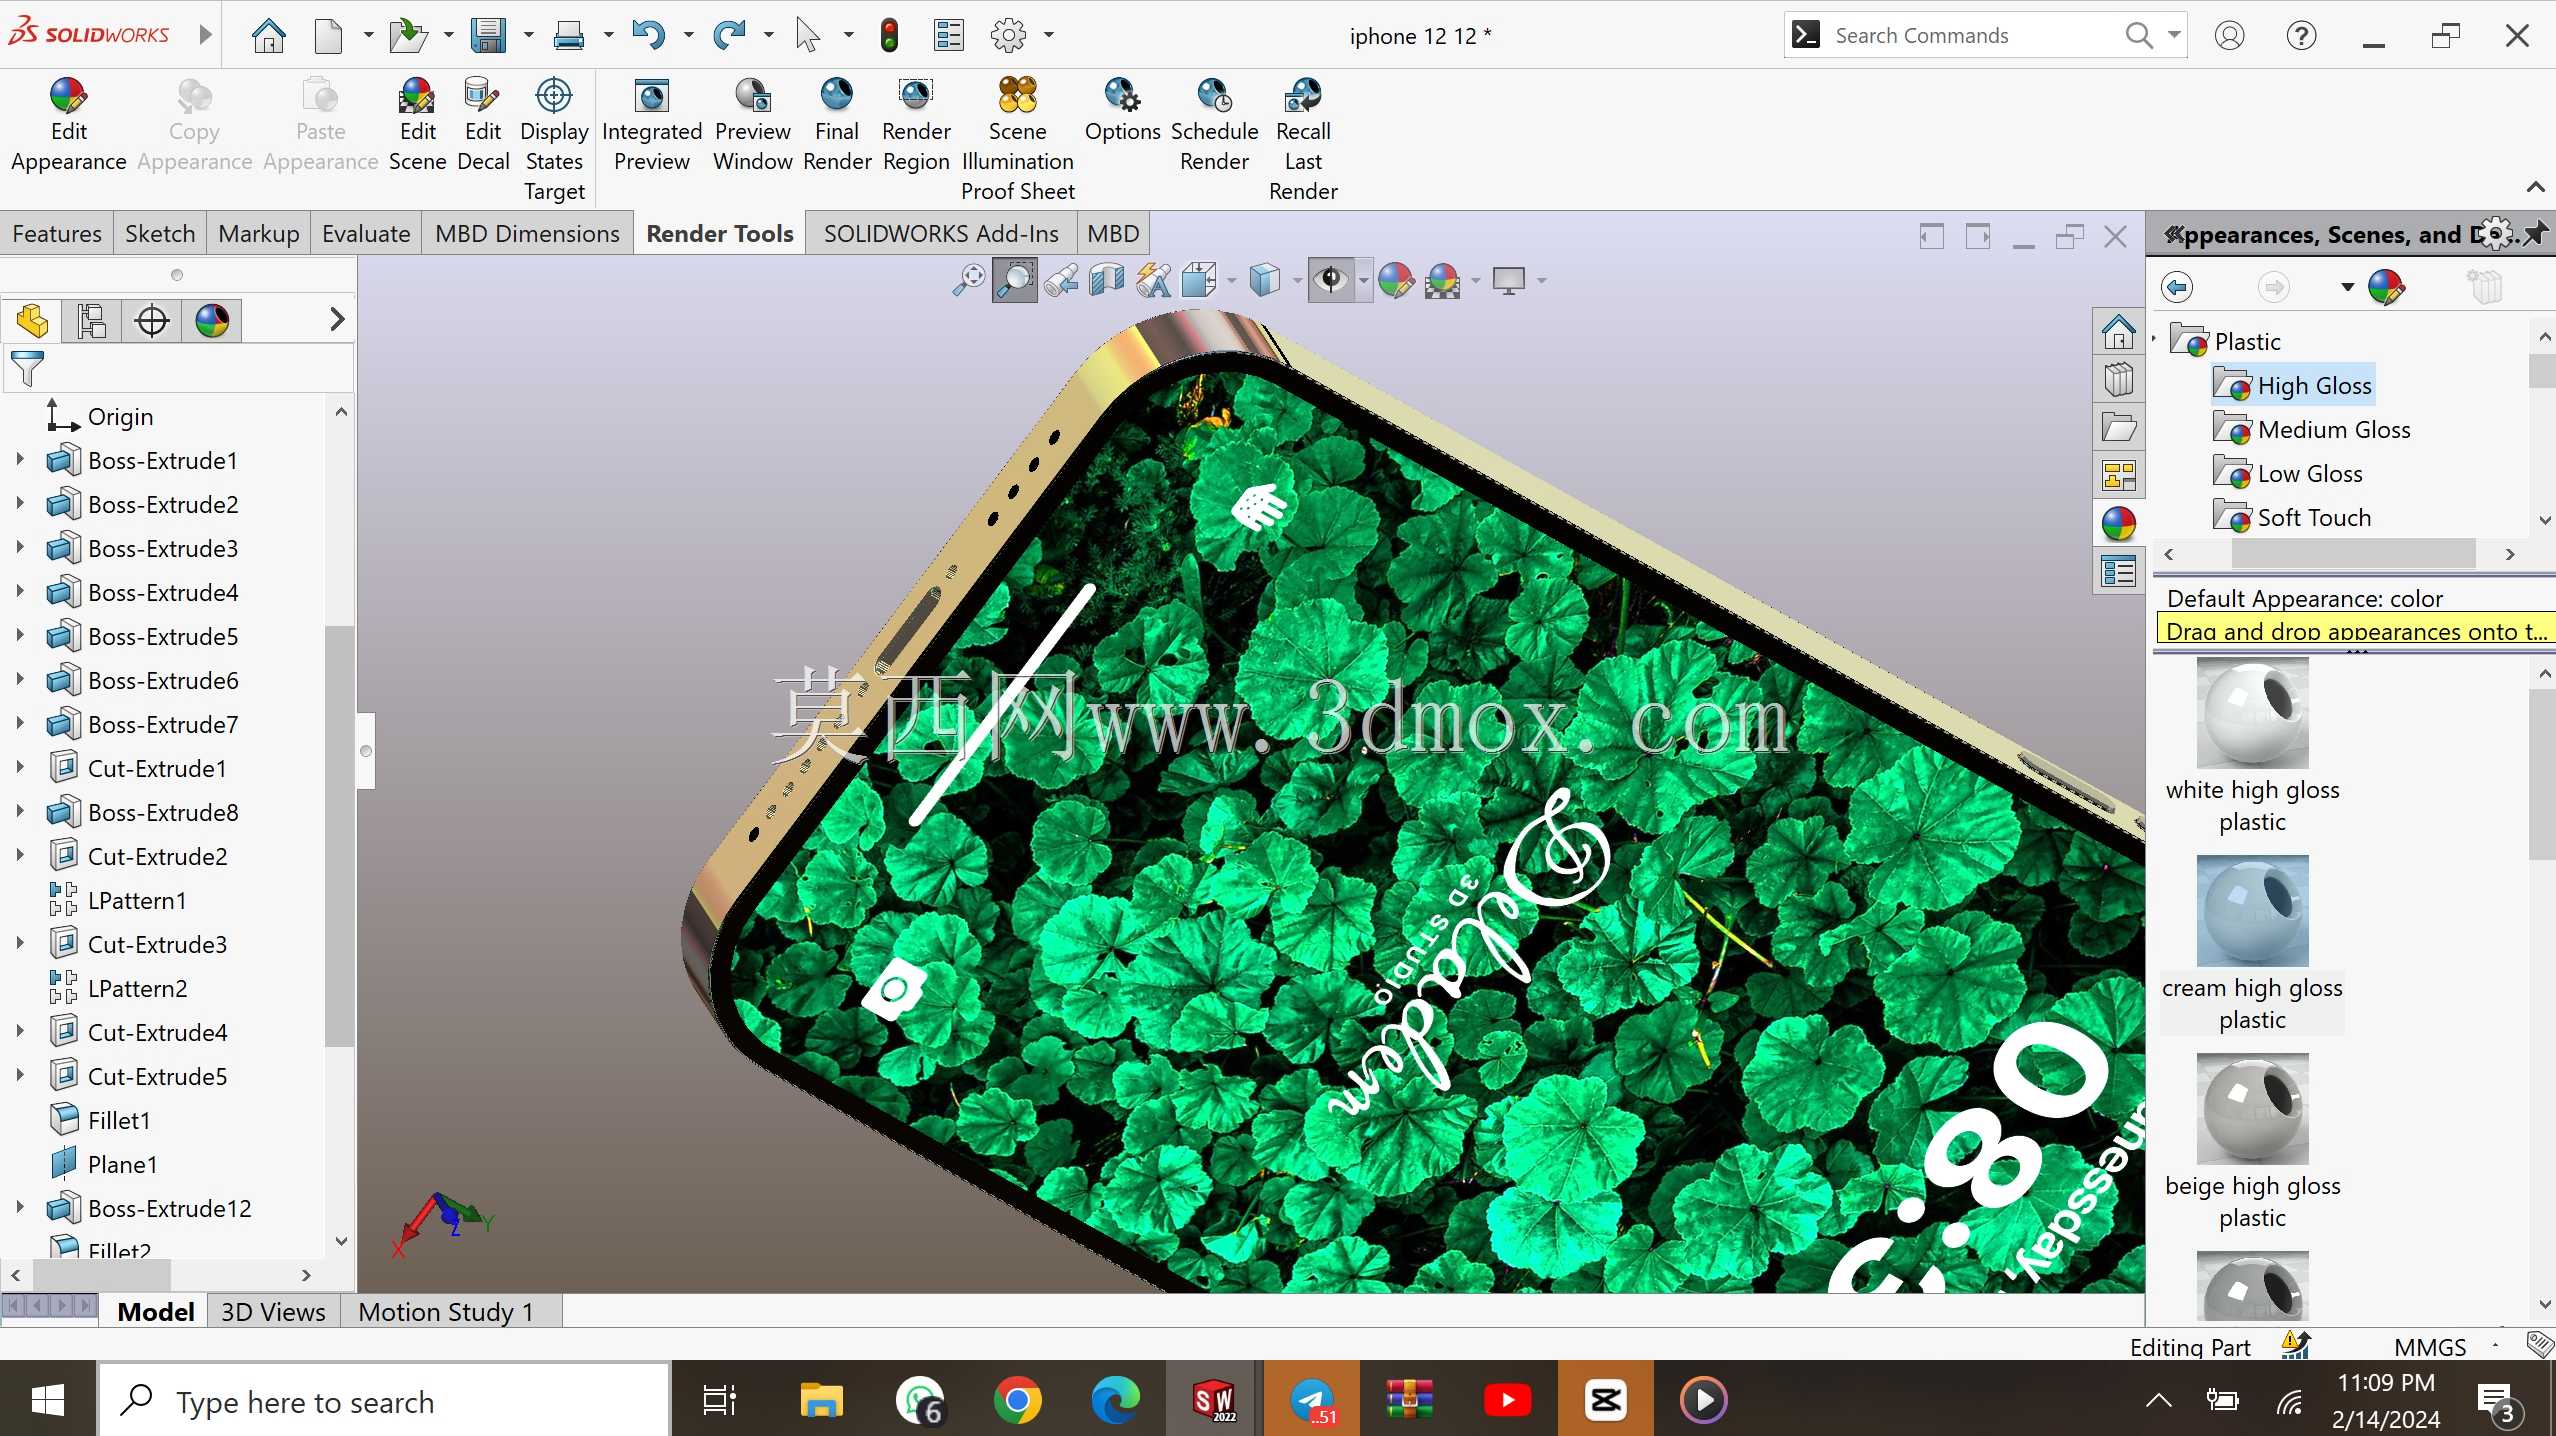Open render Options
Viewport: 2556px width, 1436px height.
[1122, 110]
